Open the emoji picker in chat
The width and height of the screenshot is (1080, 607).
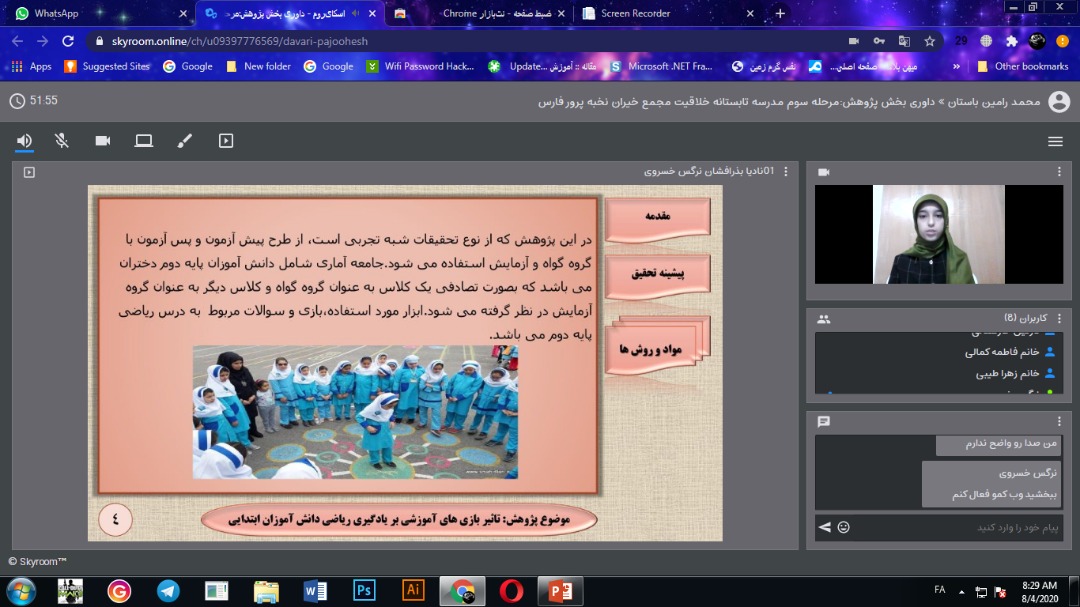[x=844, y=527]
